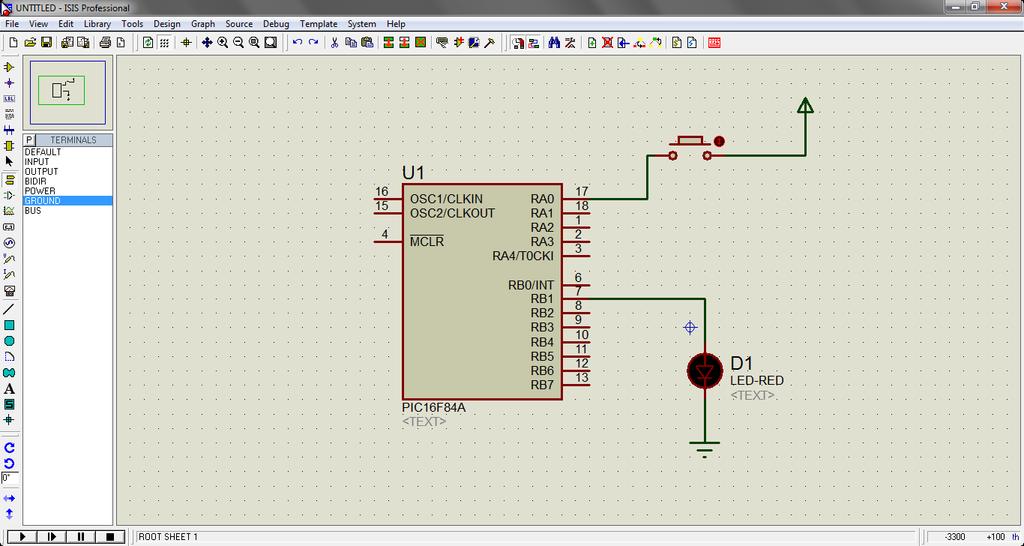The image size is (1024, 546).
Task: Select POWER in terminals list
Action: [x=68, y=191]
